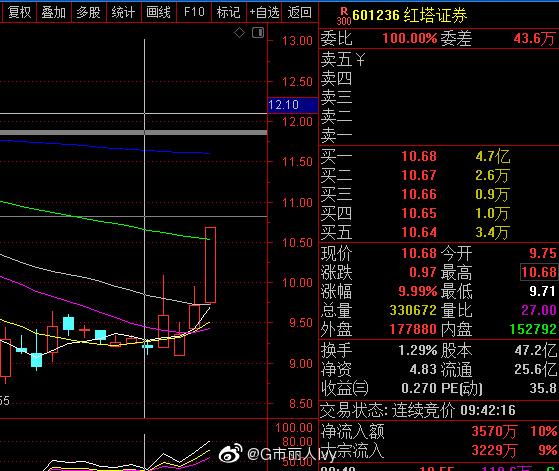Click the 13.00 price scale label
The image size is (559, 471).
(x=297, y=41)
